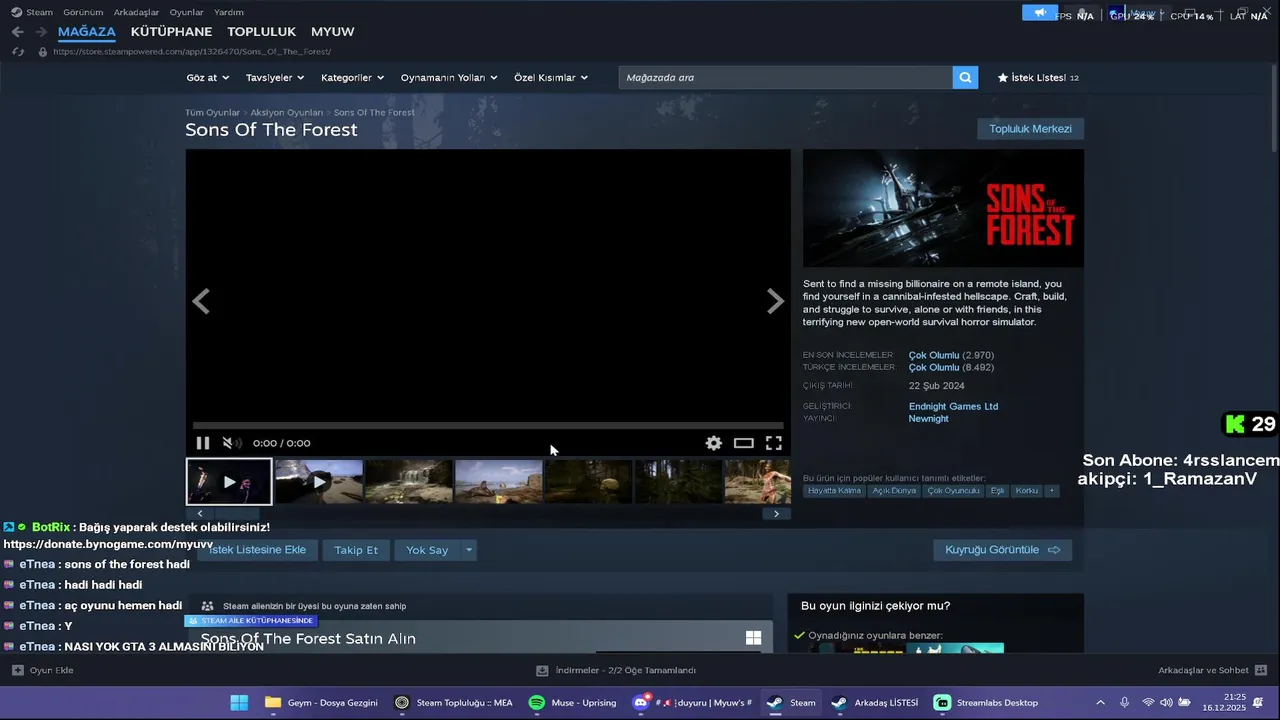Open the Yardım menu
The image size is (1280, 720).
pos(229,12)
